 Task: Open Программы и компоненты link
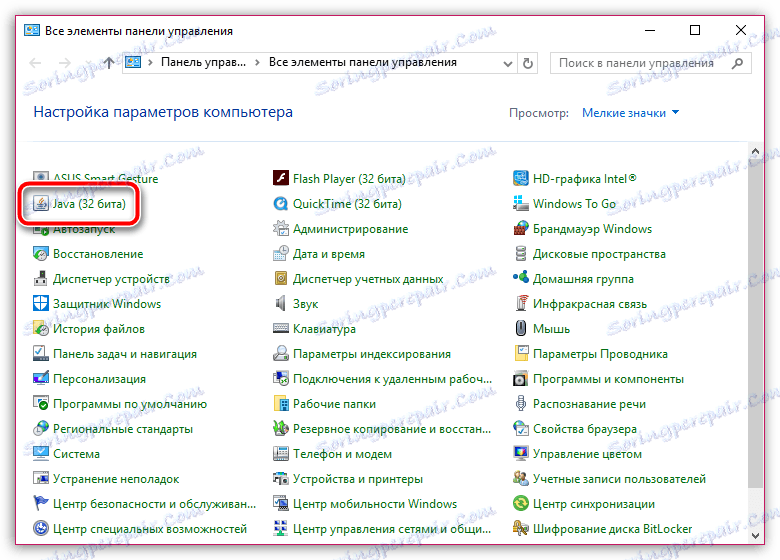(608, 379)
